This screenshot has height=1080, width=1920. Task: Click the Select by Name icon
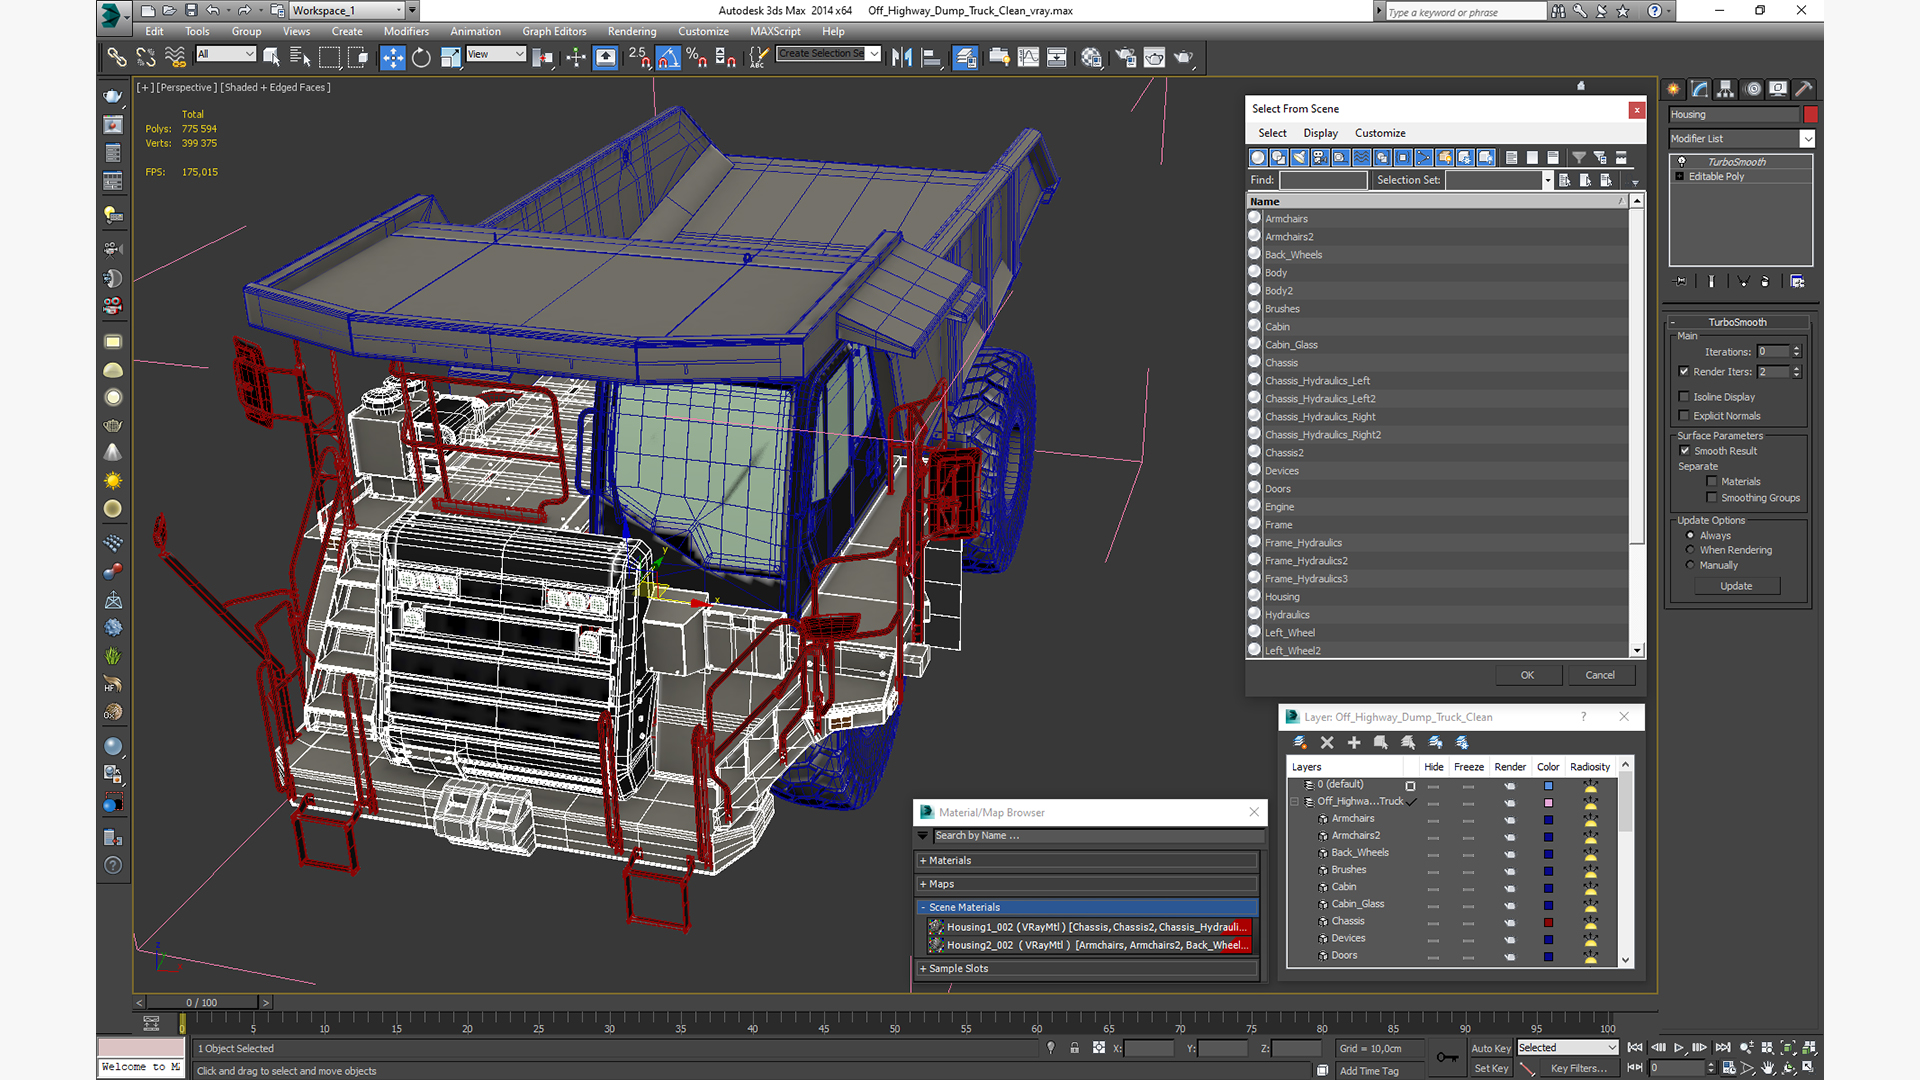coord(299,58)
